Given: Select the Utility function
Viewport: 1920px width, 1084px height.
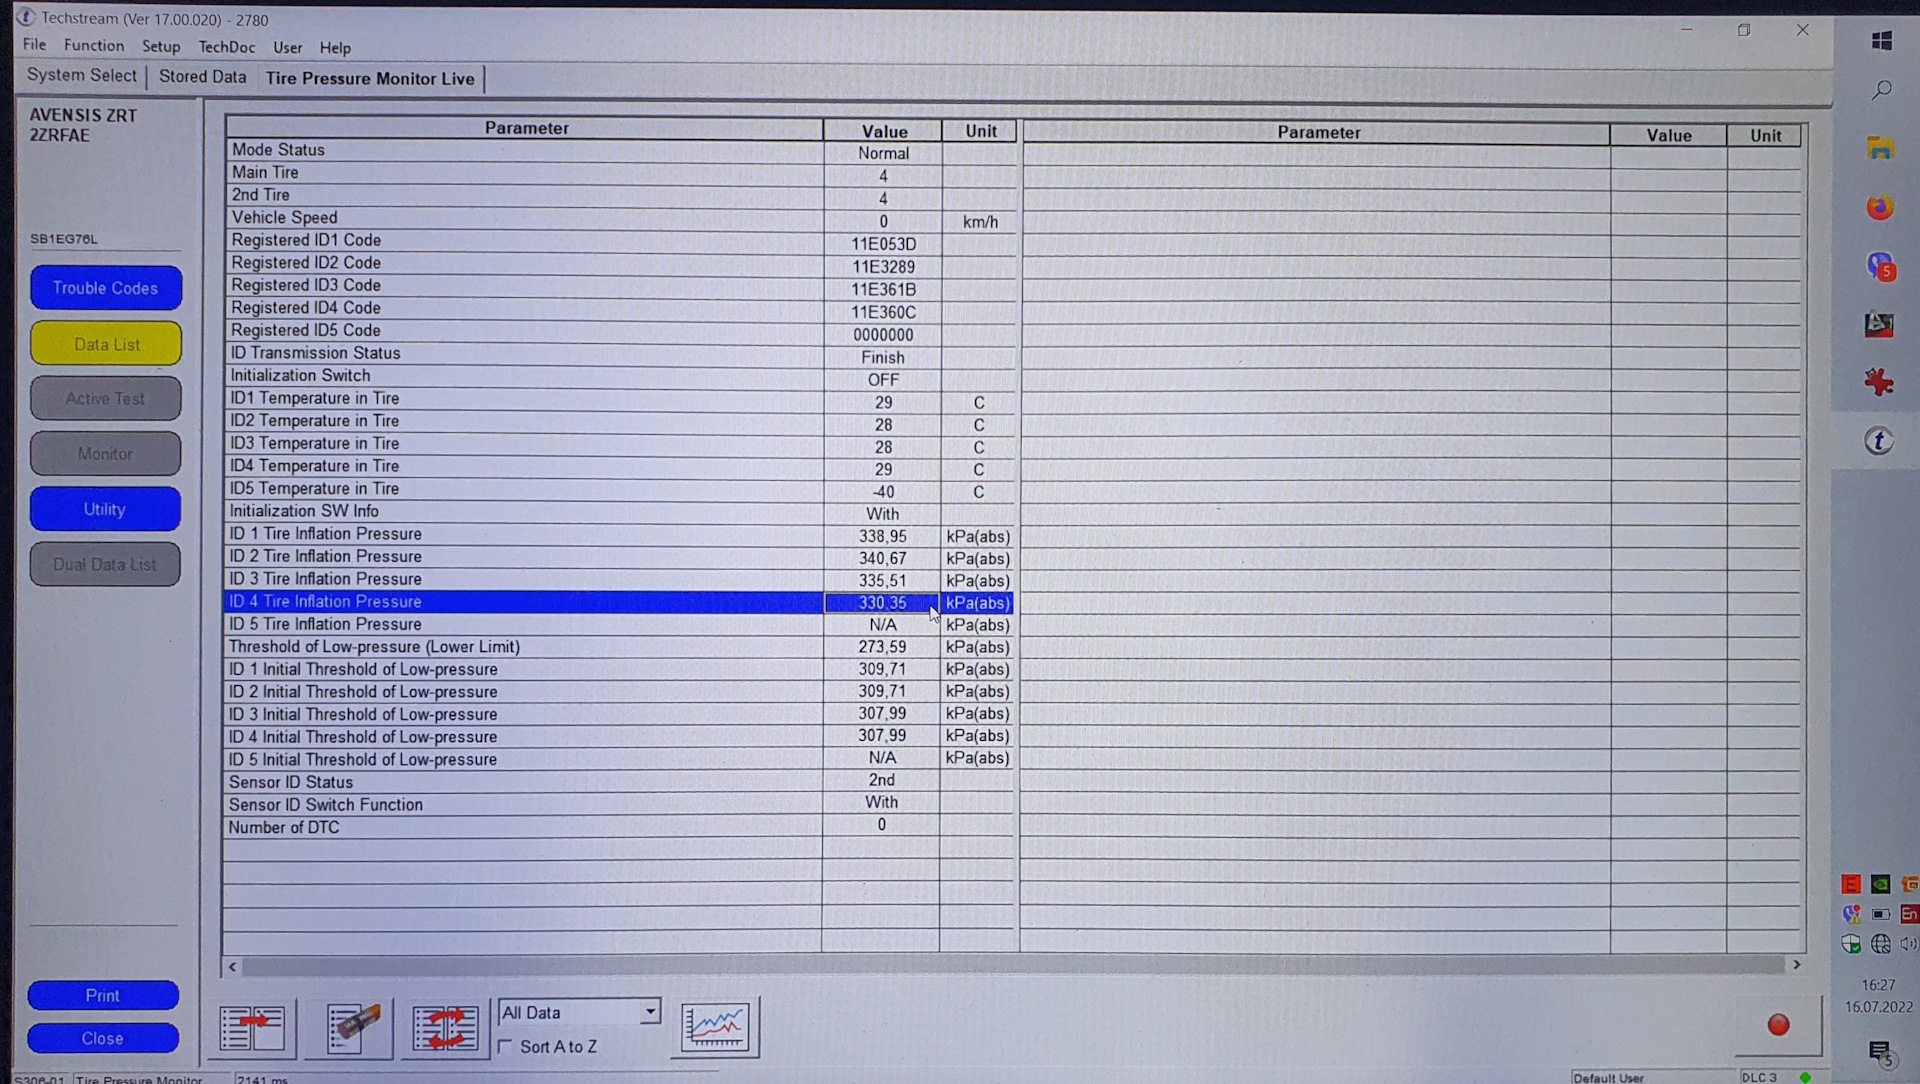Looking at the screenshot, I should (x=103, y=509).
